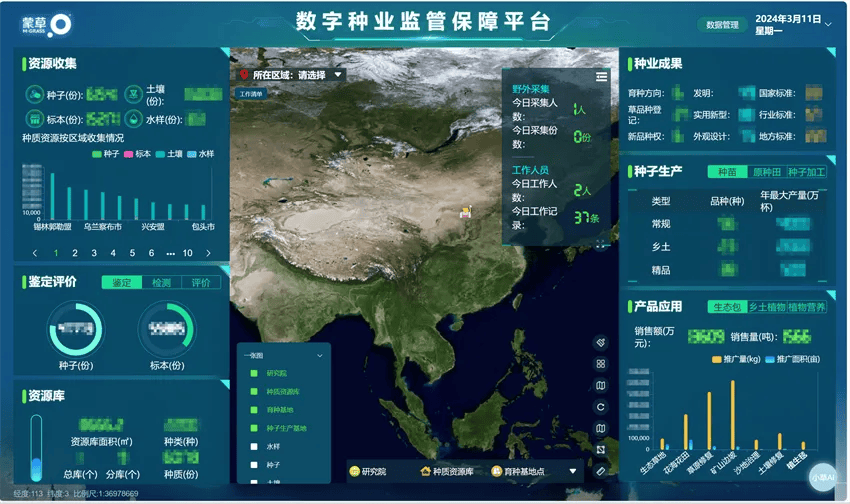The width and height of the screenshot is (850, 504).
Task: Expand the bottom legend bar dropdown arrow
Action: click(x=572, y=471)
